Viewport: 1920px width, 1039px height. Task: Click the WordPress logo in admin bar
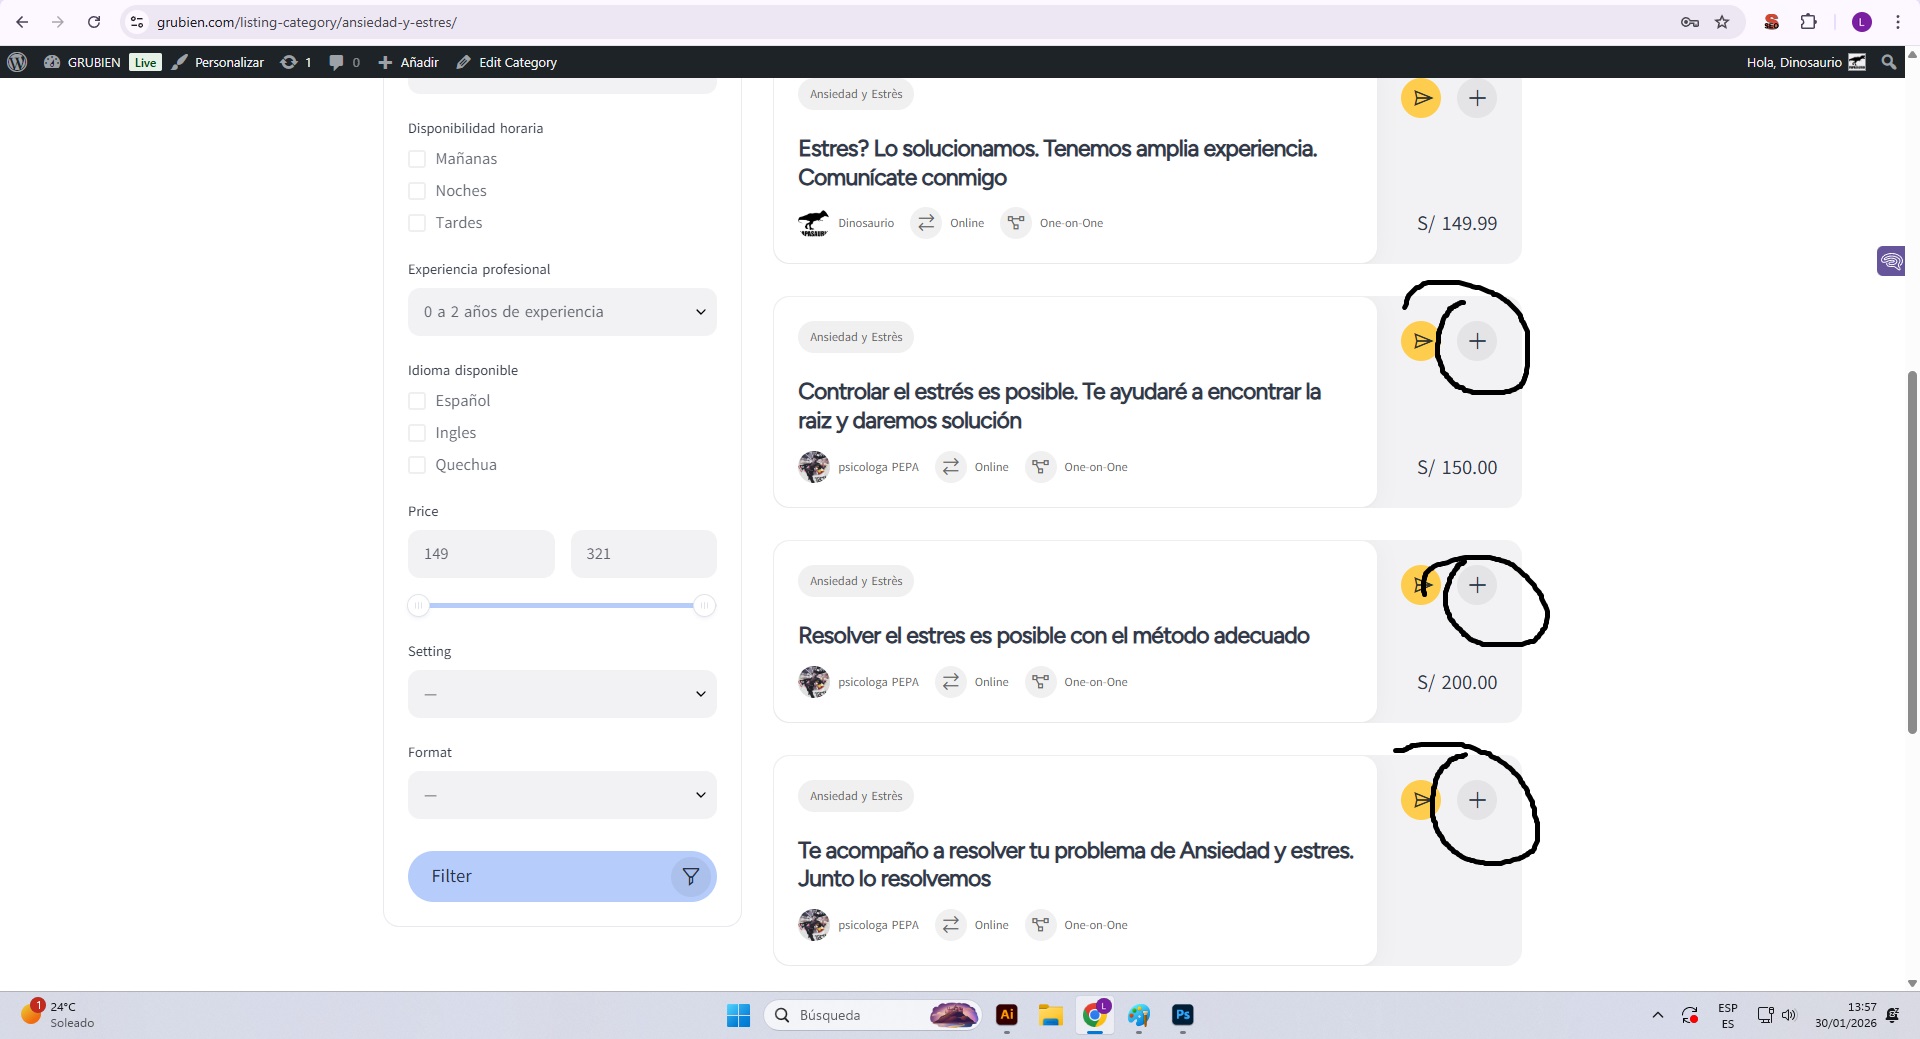[x=17, y=62]
